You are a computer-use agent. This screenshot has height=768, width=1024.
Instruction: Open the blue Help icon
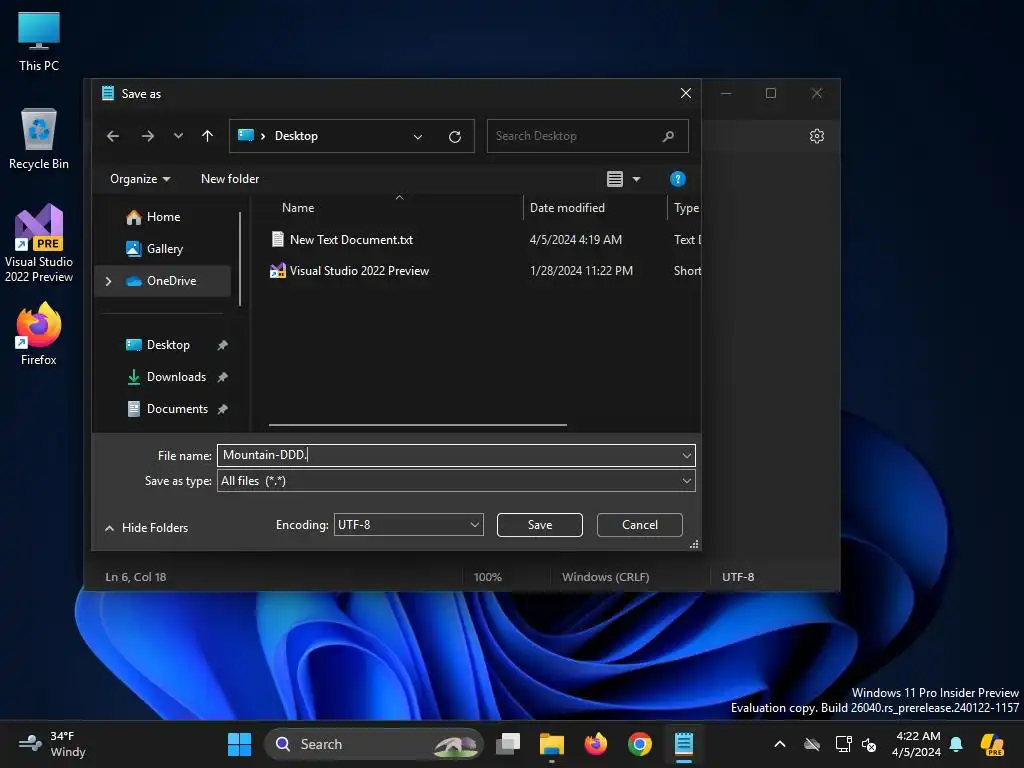pyautogui.click(x=677, y=179)
